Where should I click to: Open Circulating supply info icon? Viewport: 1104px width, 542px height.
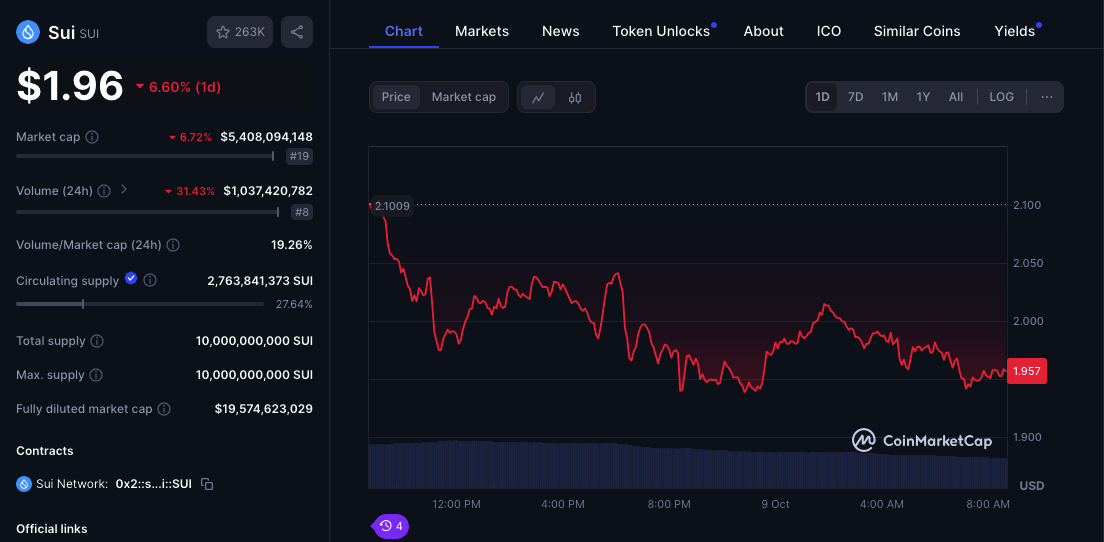(150, 280)
